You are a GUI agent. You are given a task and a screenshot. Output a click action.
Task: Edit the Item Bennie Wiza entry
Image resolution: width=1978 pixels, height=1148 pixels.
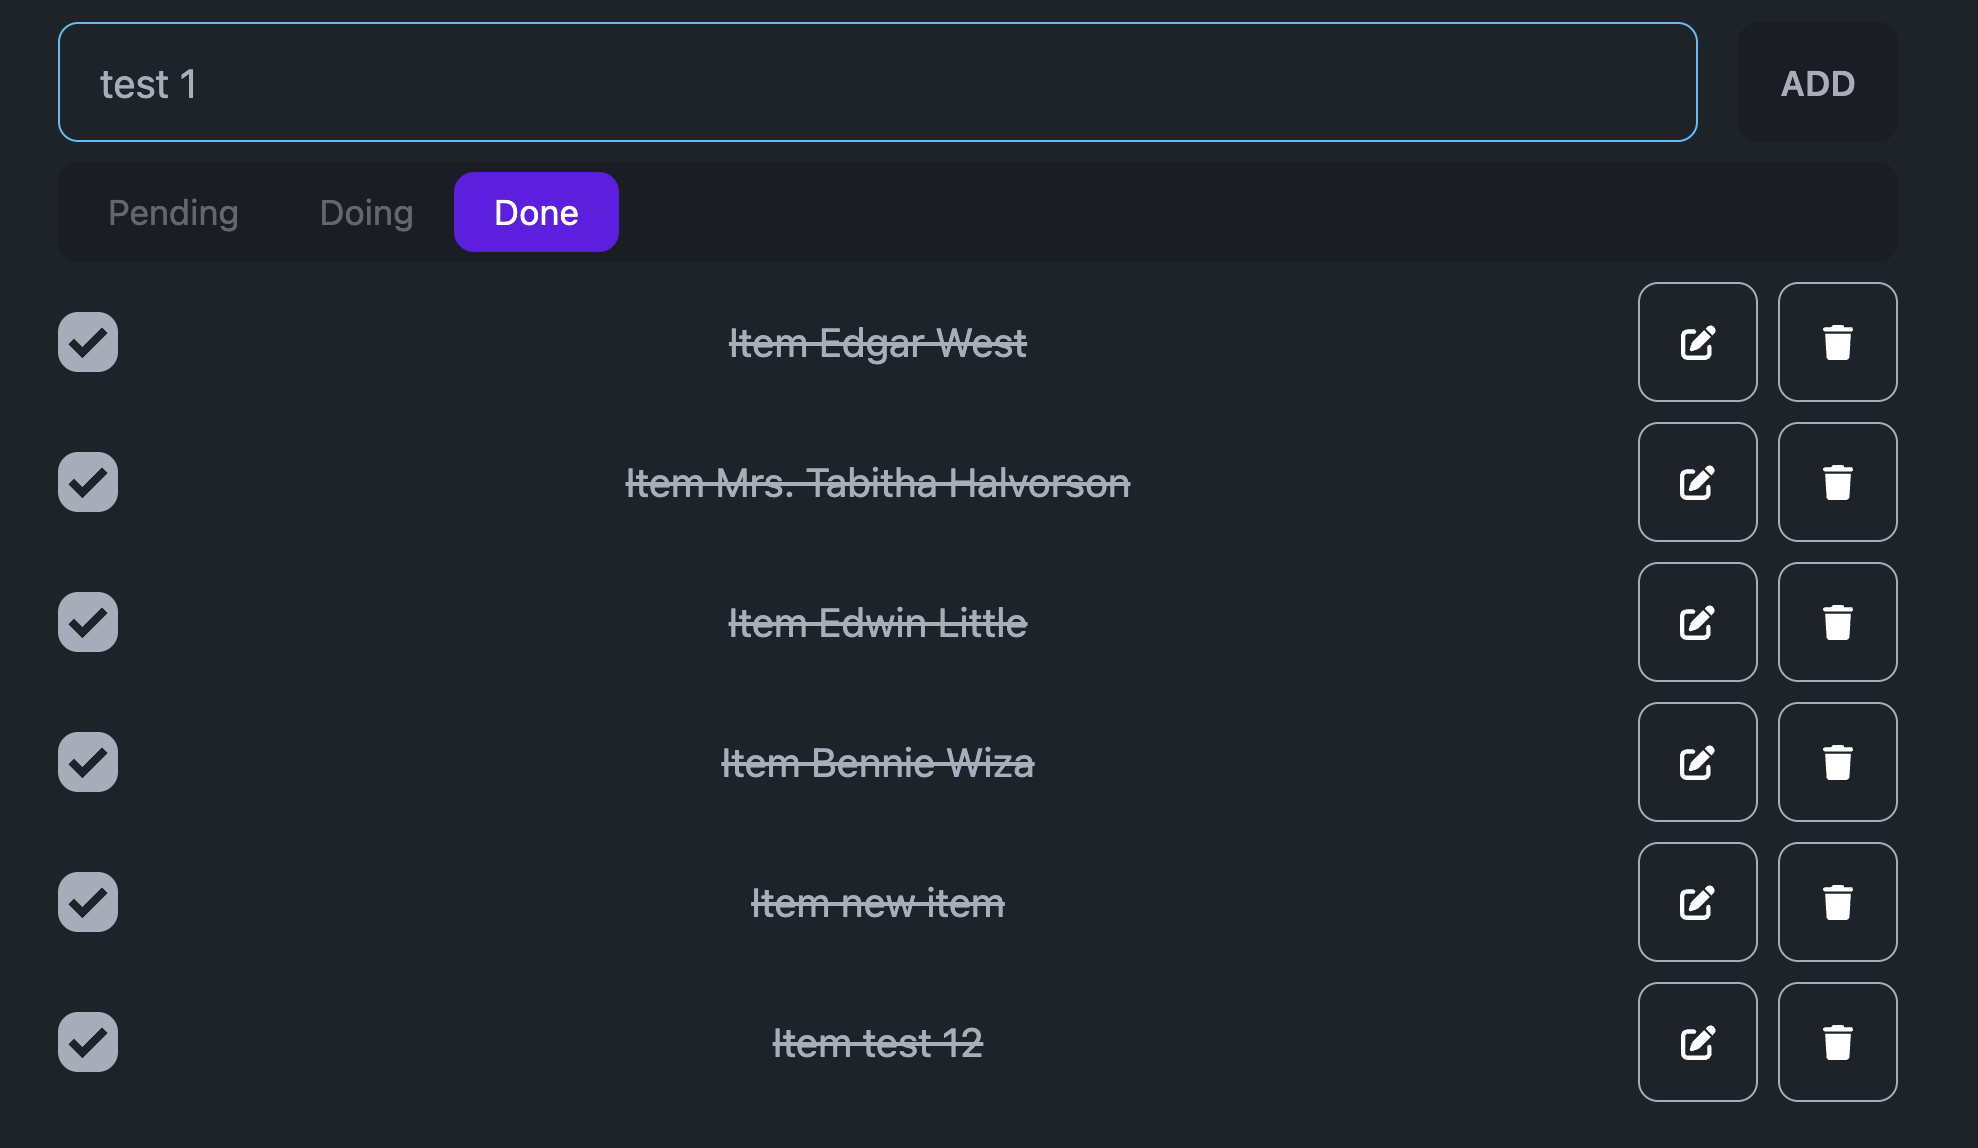point(1697,762)
